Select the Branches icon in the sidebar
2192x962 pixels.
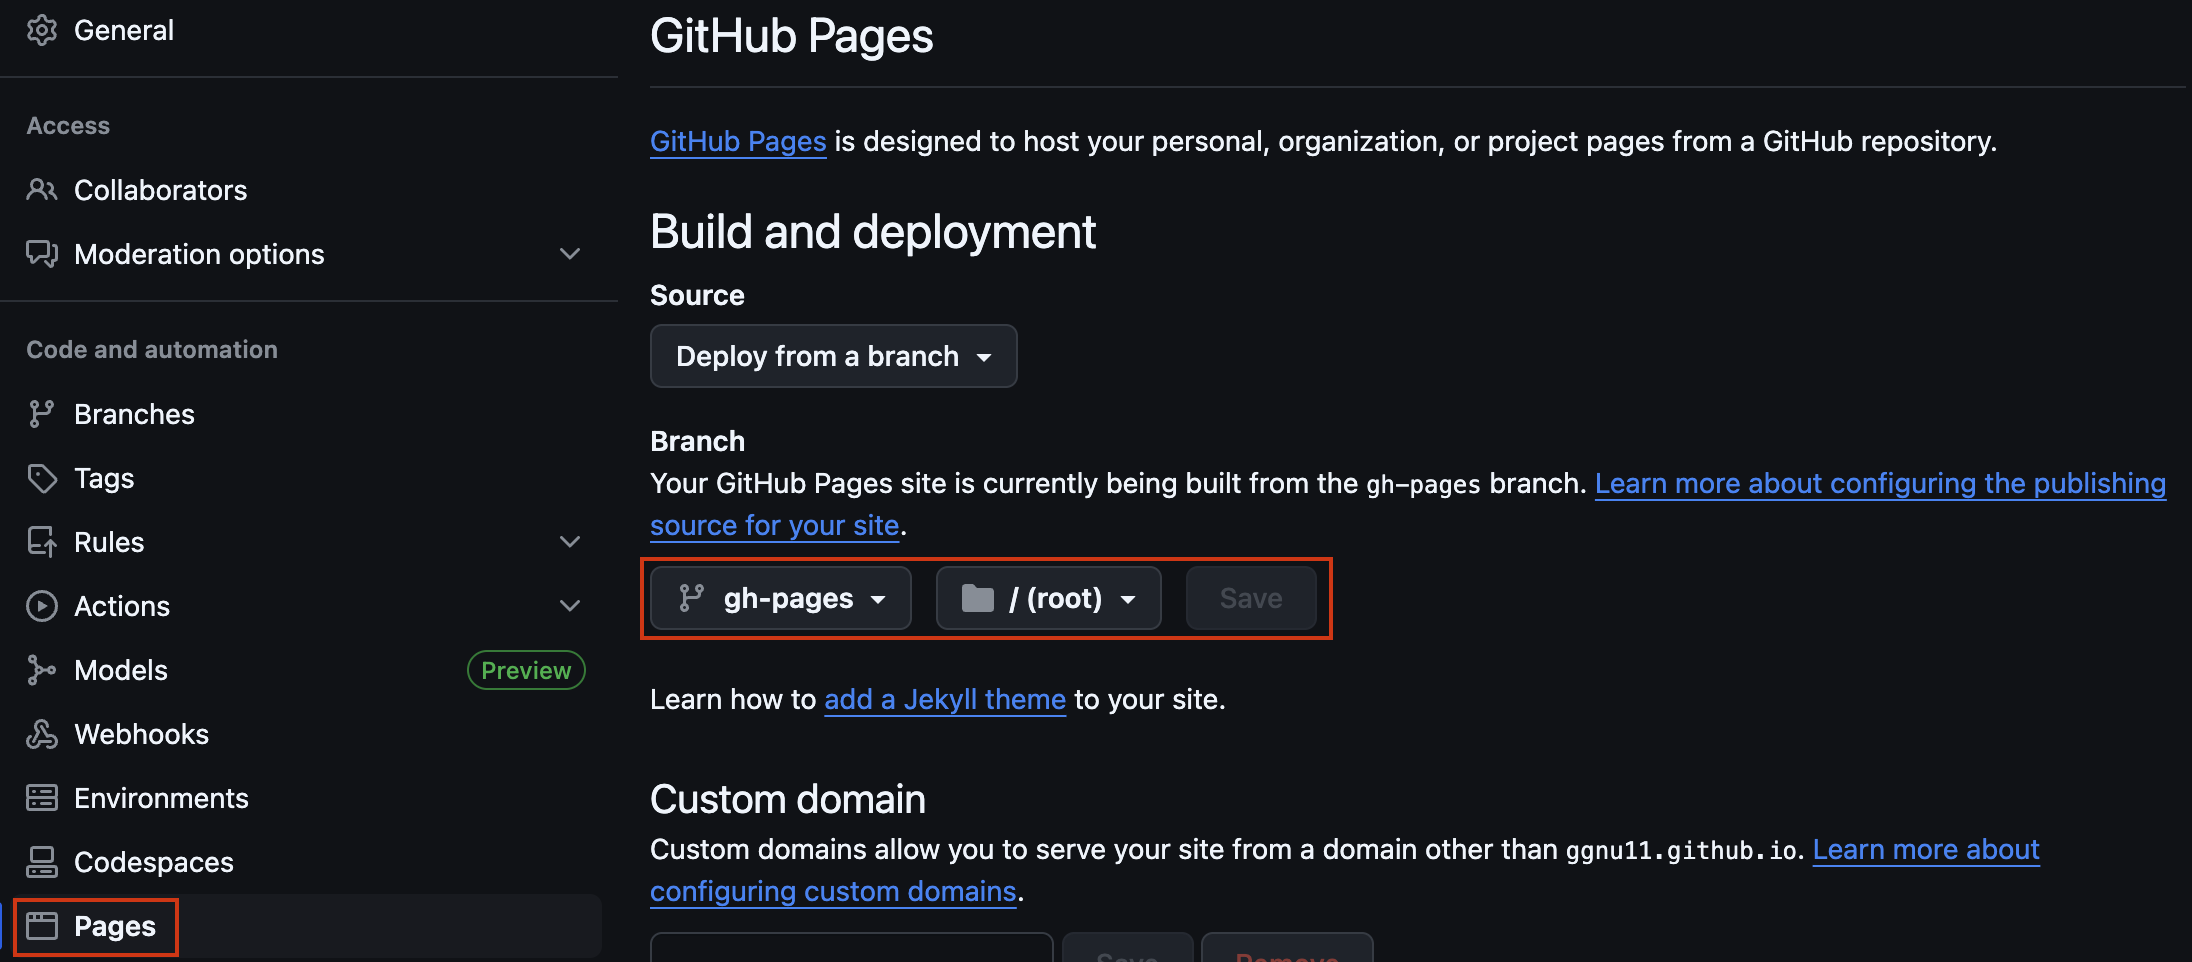coord(42,413)
